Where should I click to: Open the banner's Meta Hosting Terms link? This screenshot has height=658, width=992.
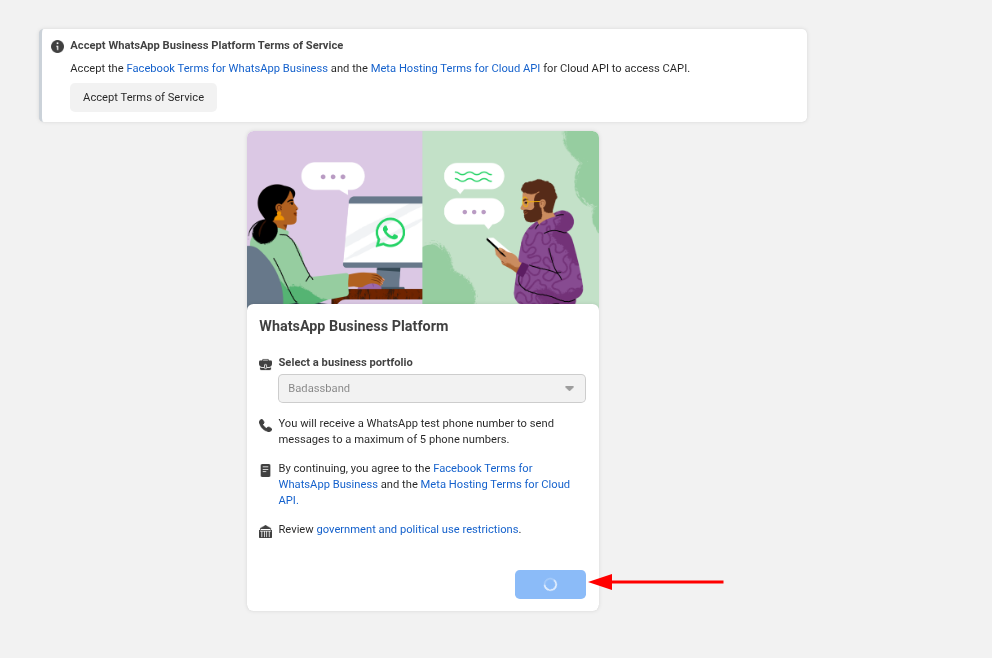(455, 68)
